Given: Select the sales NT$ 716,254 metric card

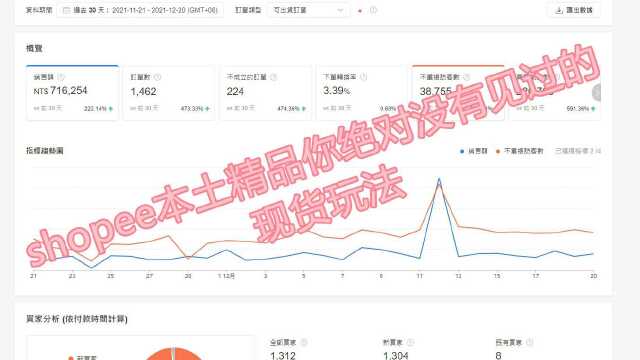Looking at the screenshot, I should point(72,93).
